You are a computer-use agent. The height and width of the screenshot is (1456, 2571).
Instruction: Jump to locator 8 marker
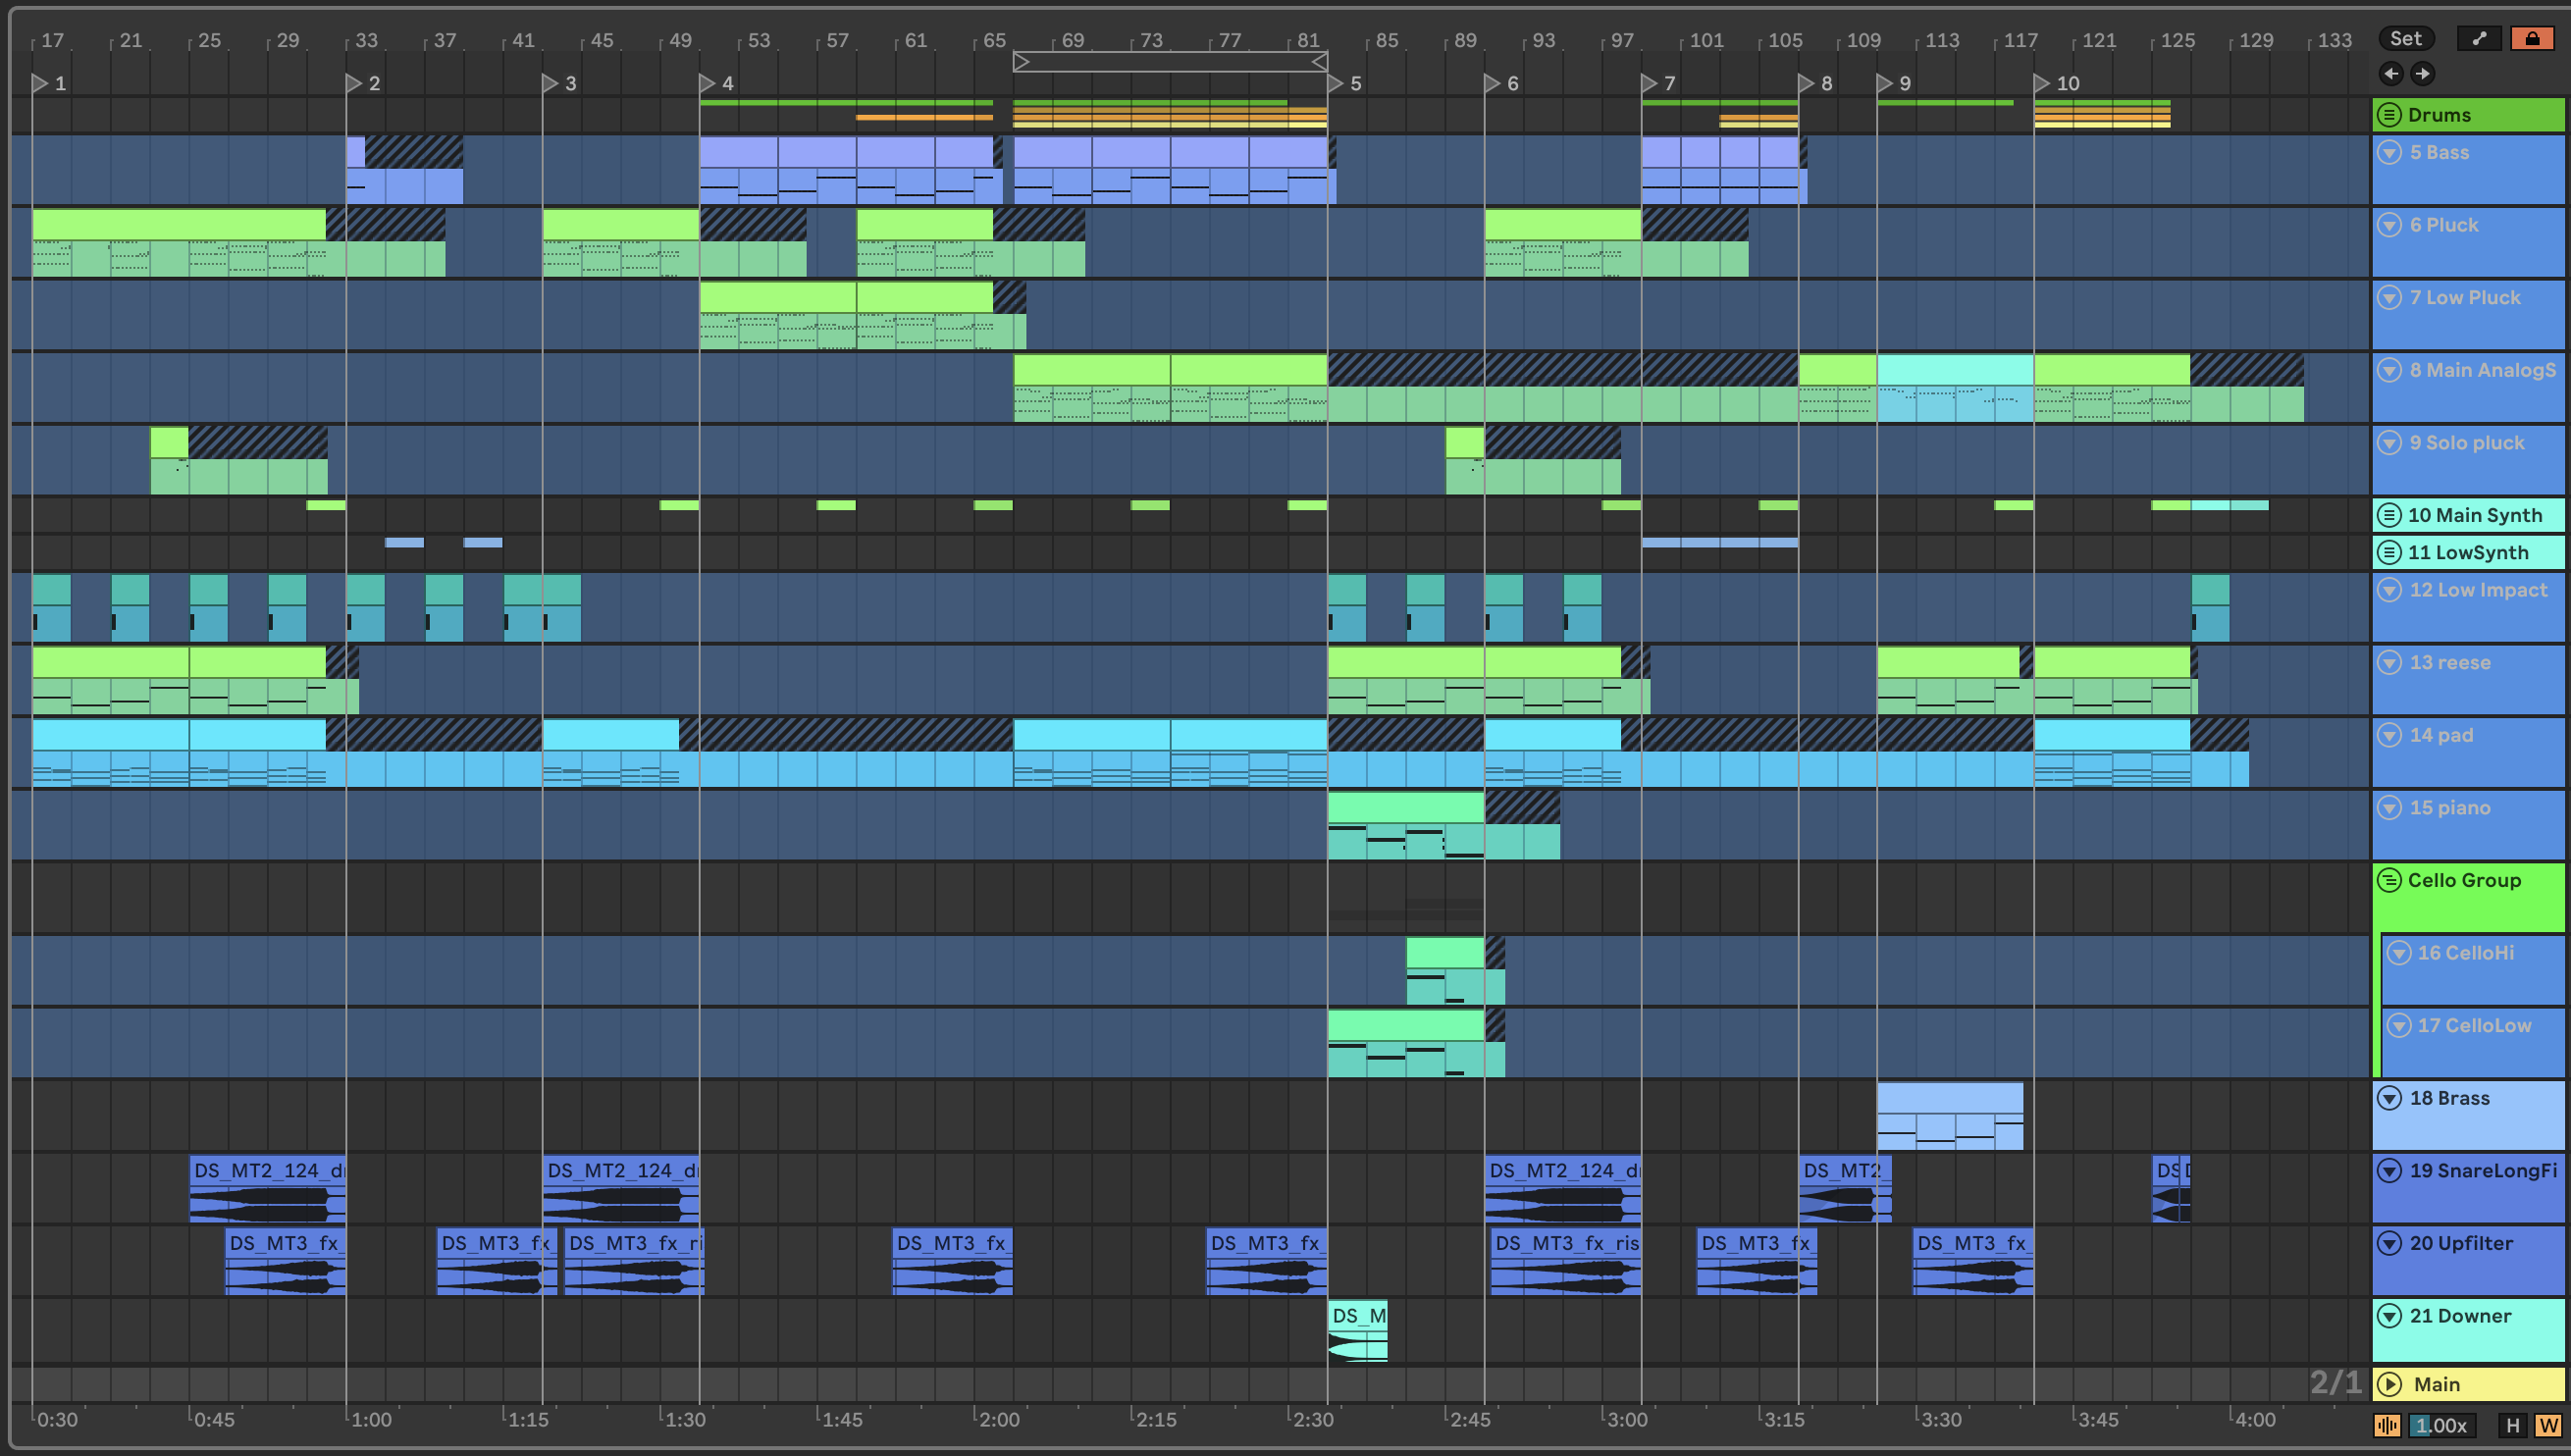1806,83
